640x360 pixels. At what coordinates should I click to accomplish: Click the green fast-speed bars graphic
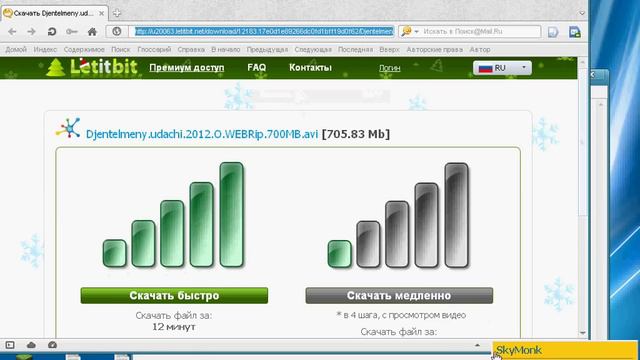(173, 215)
